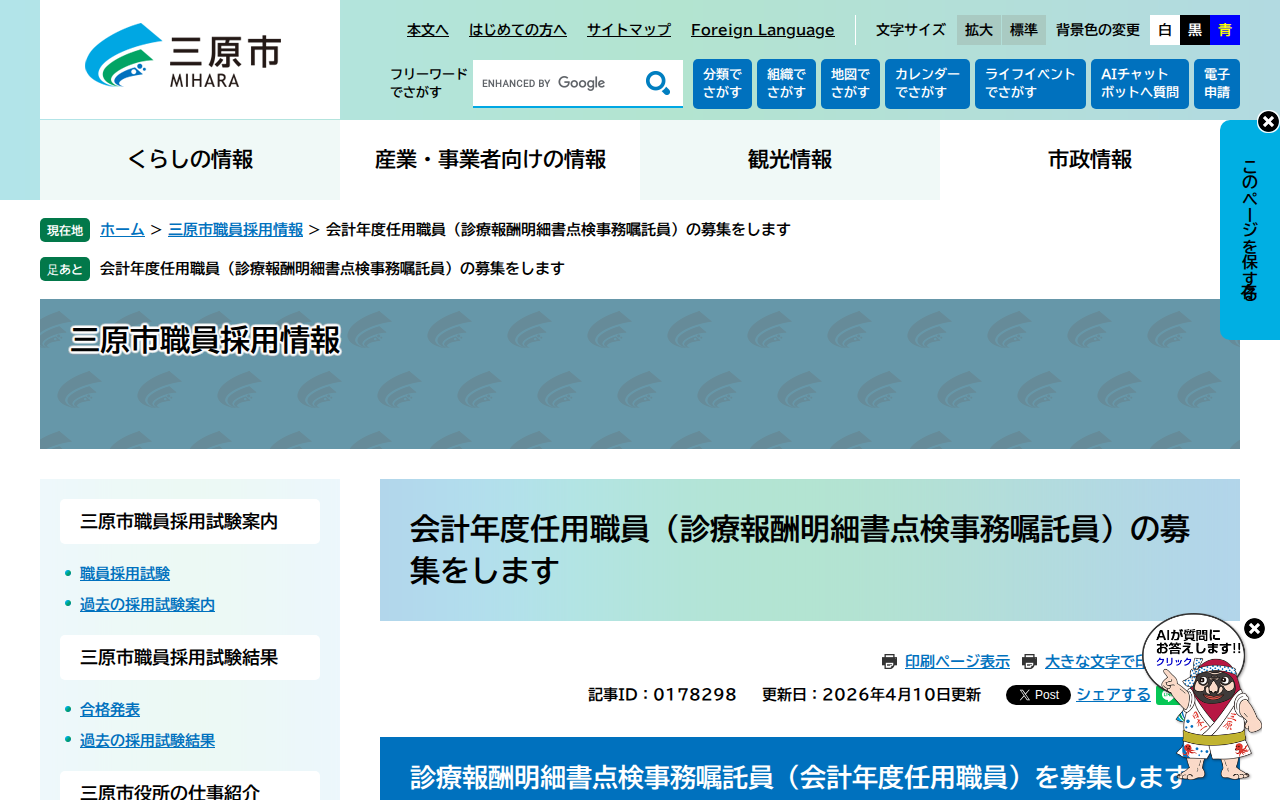
Task: Enlarge text with 拡大 button
Action: click(x=979, y=30)
